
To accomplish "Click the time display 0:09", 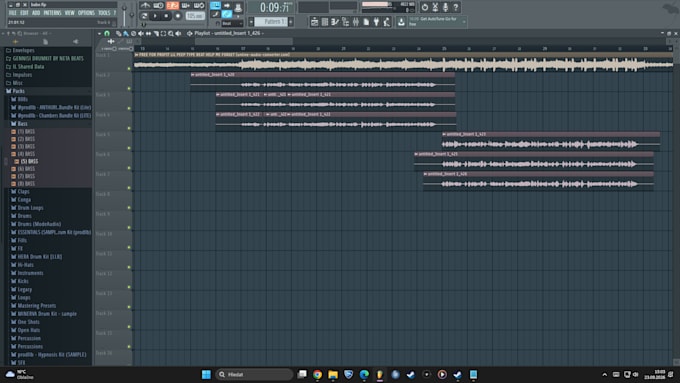I will pyautogui.click(x=275, y=7).
